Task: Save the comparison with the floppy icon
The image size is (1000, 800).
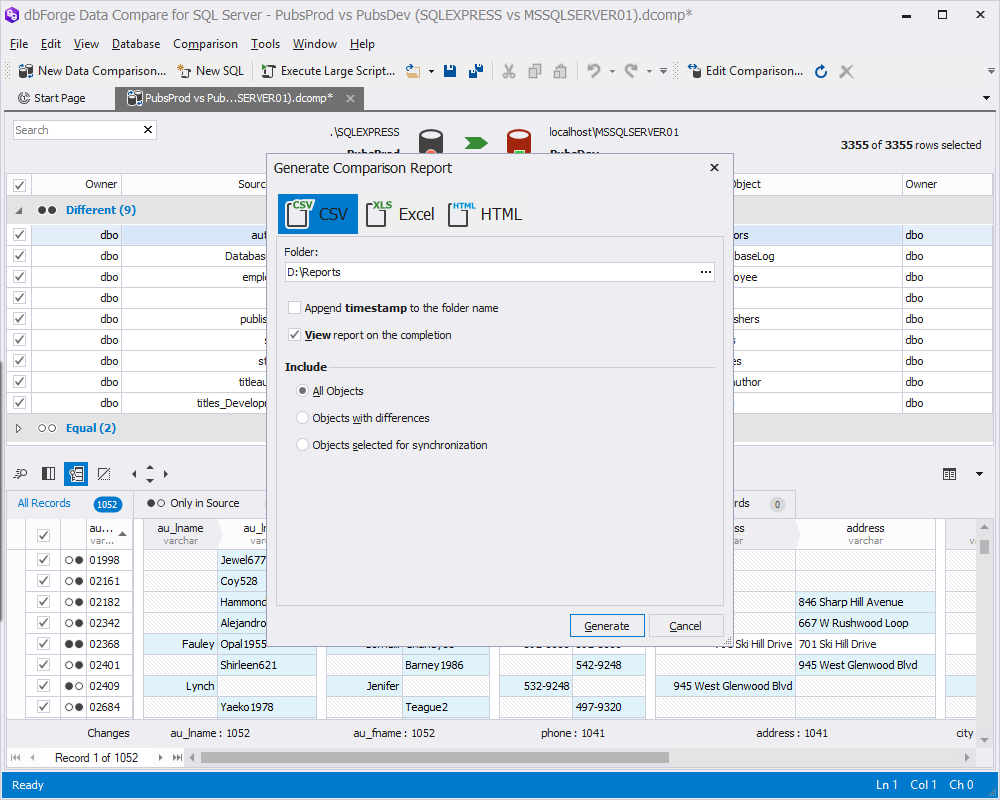Action: (x=450, y=71)
